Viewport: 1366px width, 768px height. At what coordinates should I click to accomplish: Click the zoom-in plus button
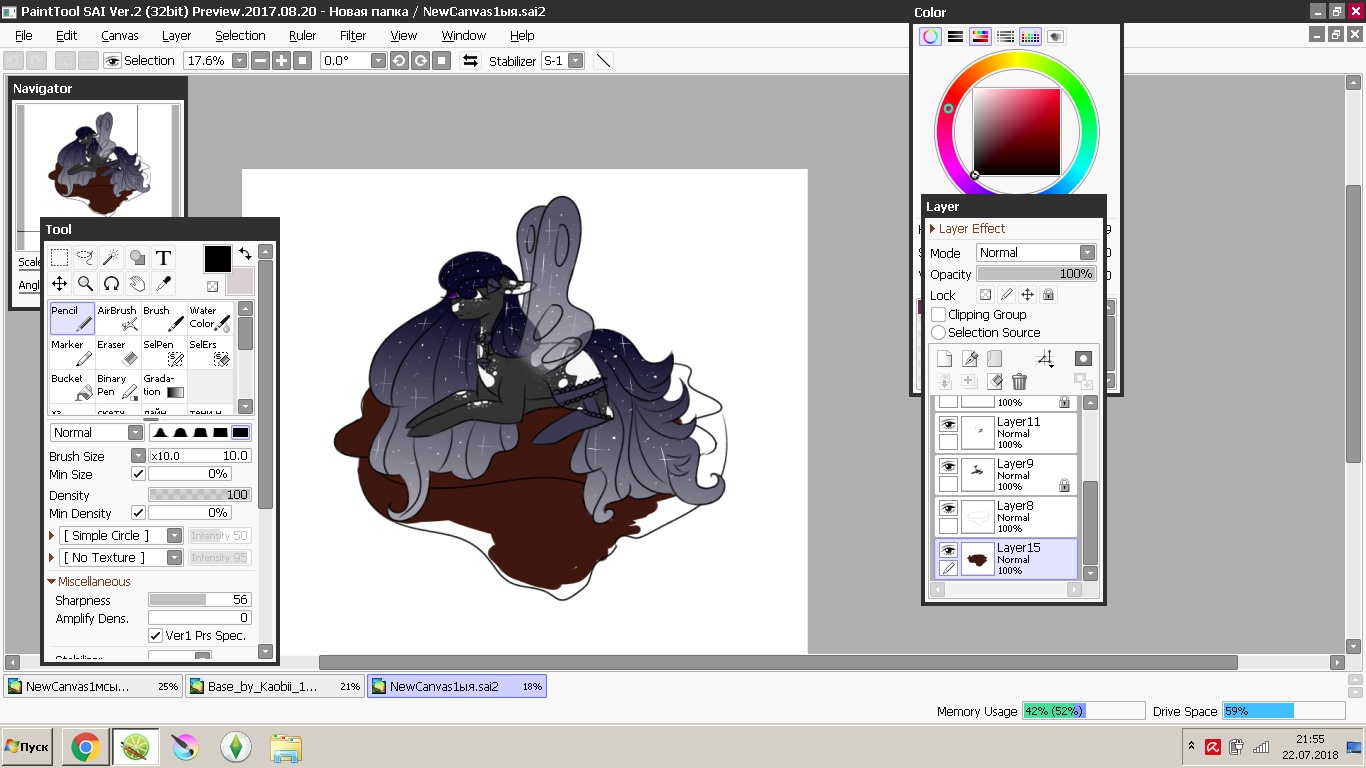point(282,61)
